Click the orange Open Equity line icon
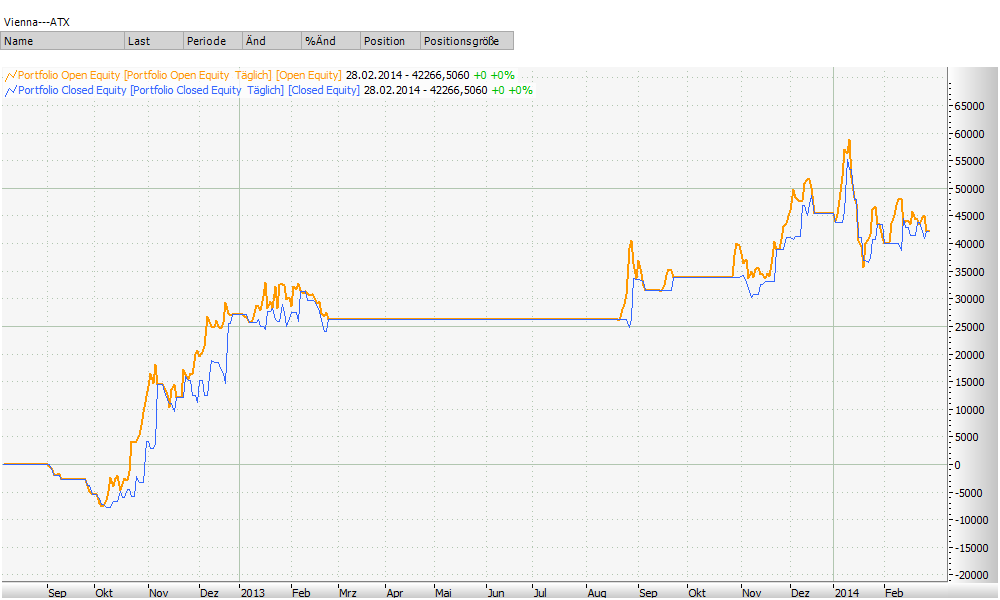1000x600 pixels. [x=11, y=75]
